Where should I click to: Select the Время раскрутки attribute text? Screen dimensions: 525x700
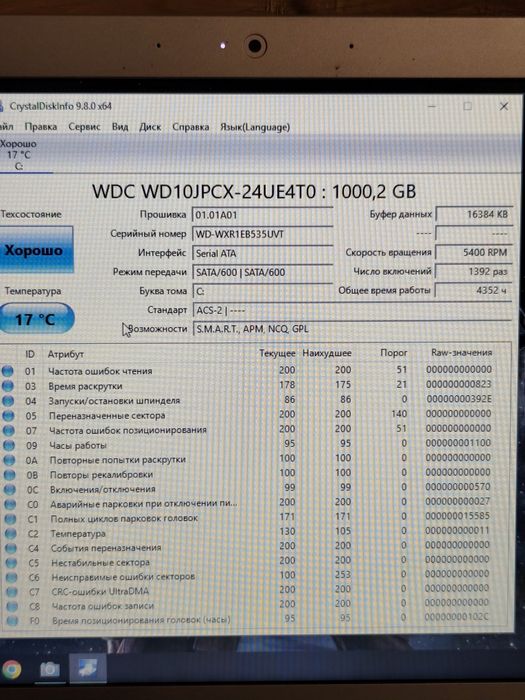(85, 386)
